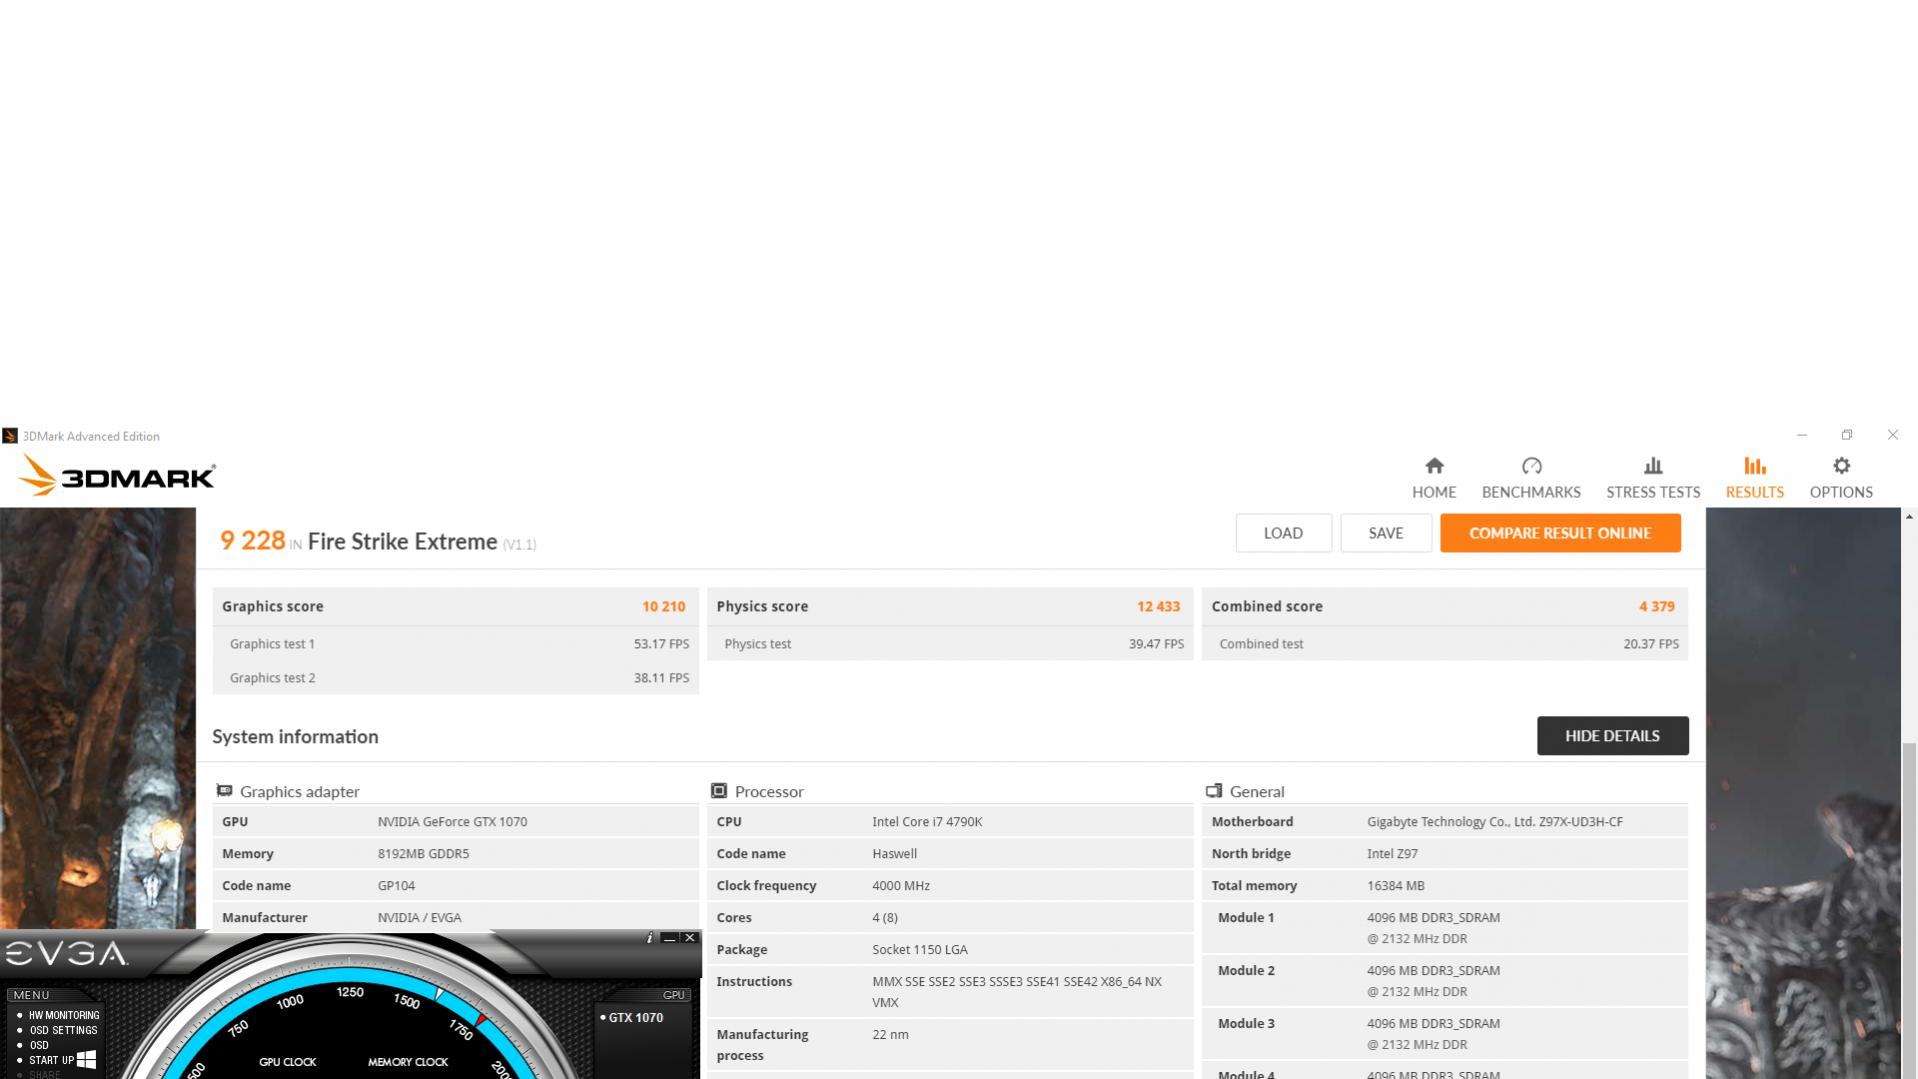Minimize the EVGA Precision window

669,938
